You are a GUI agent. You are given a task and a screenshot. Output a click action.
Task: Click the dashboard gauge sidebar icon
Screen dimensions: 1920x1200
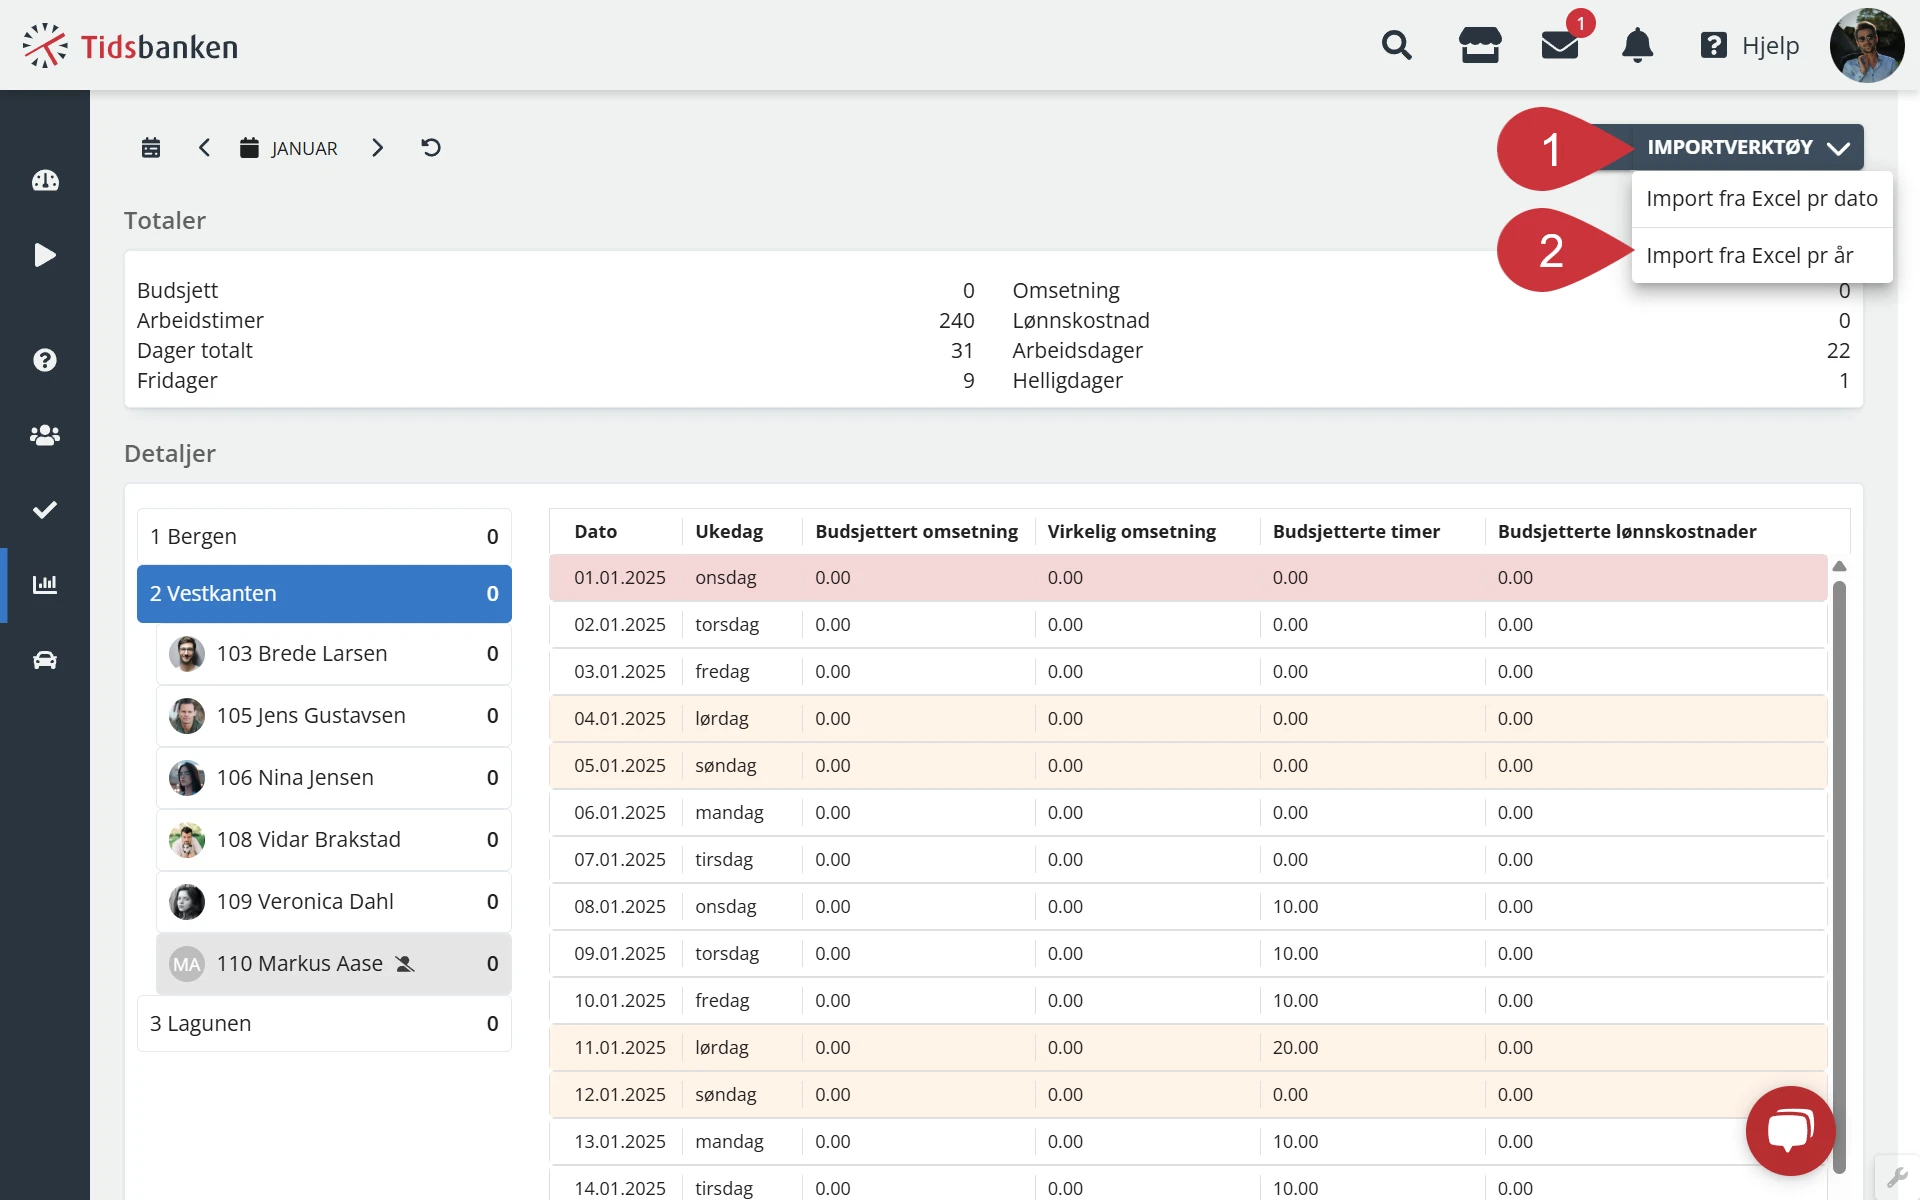[x=45, y=181]
